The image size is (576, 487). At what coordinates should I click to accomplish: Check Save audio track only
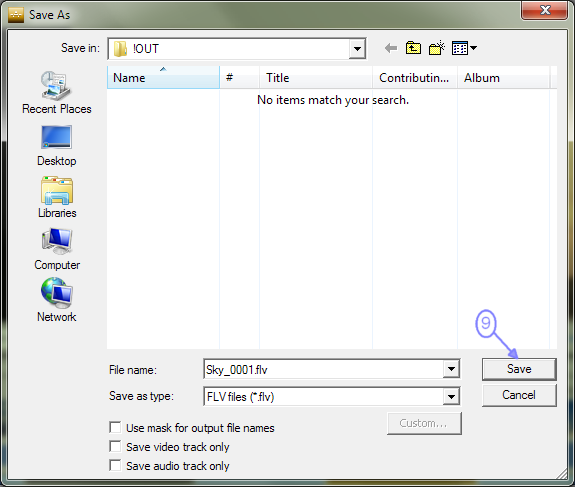coord(115,466)
